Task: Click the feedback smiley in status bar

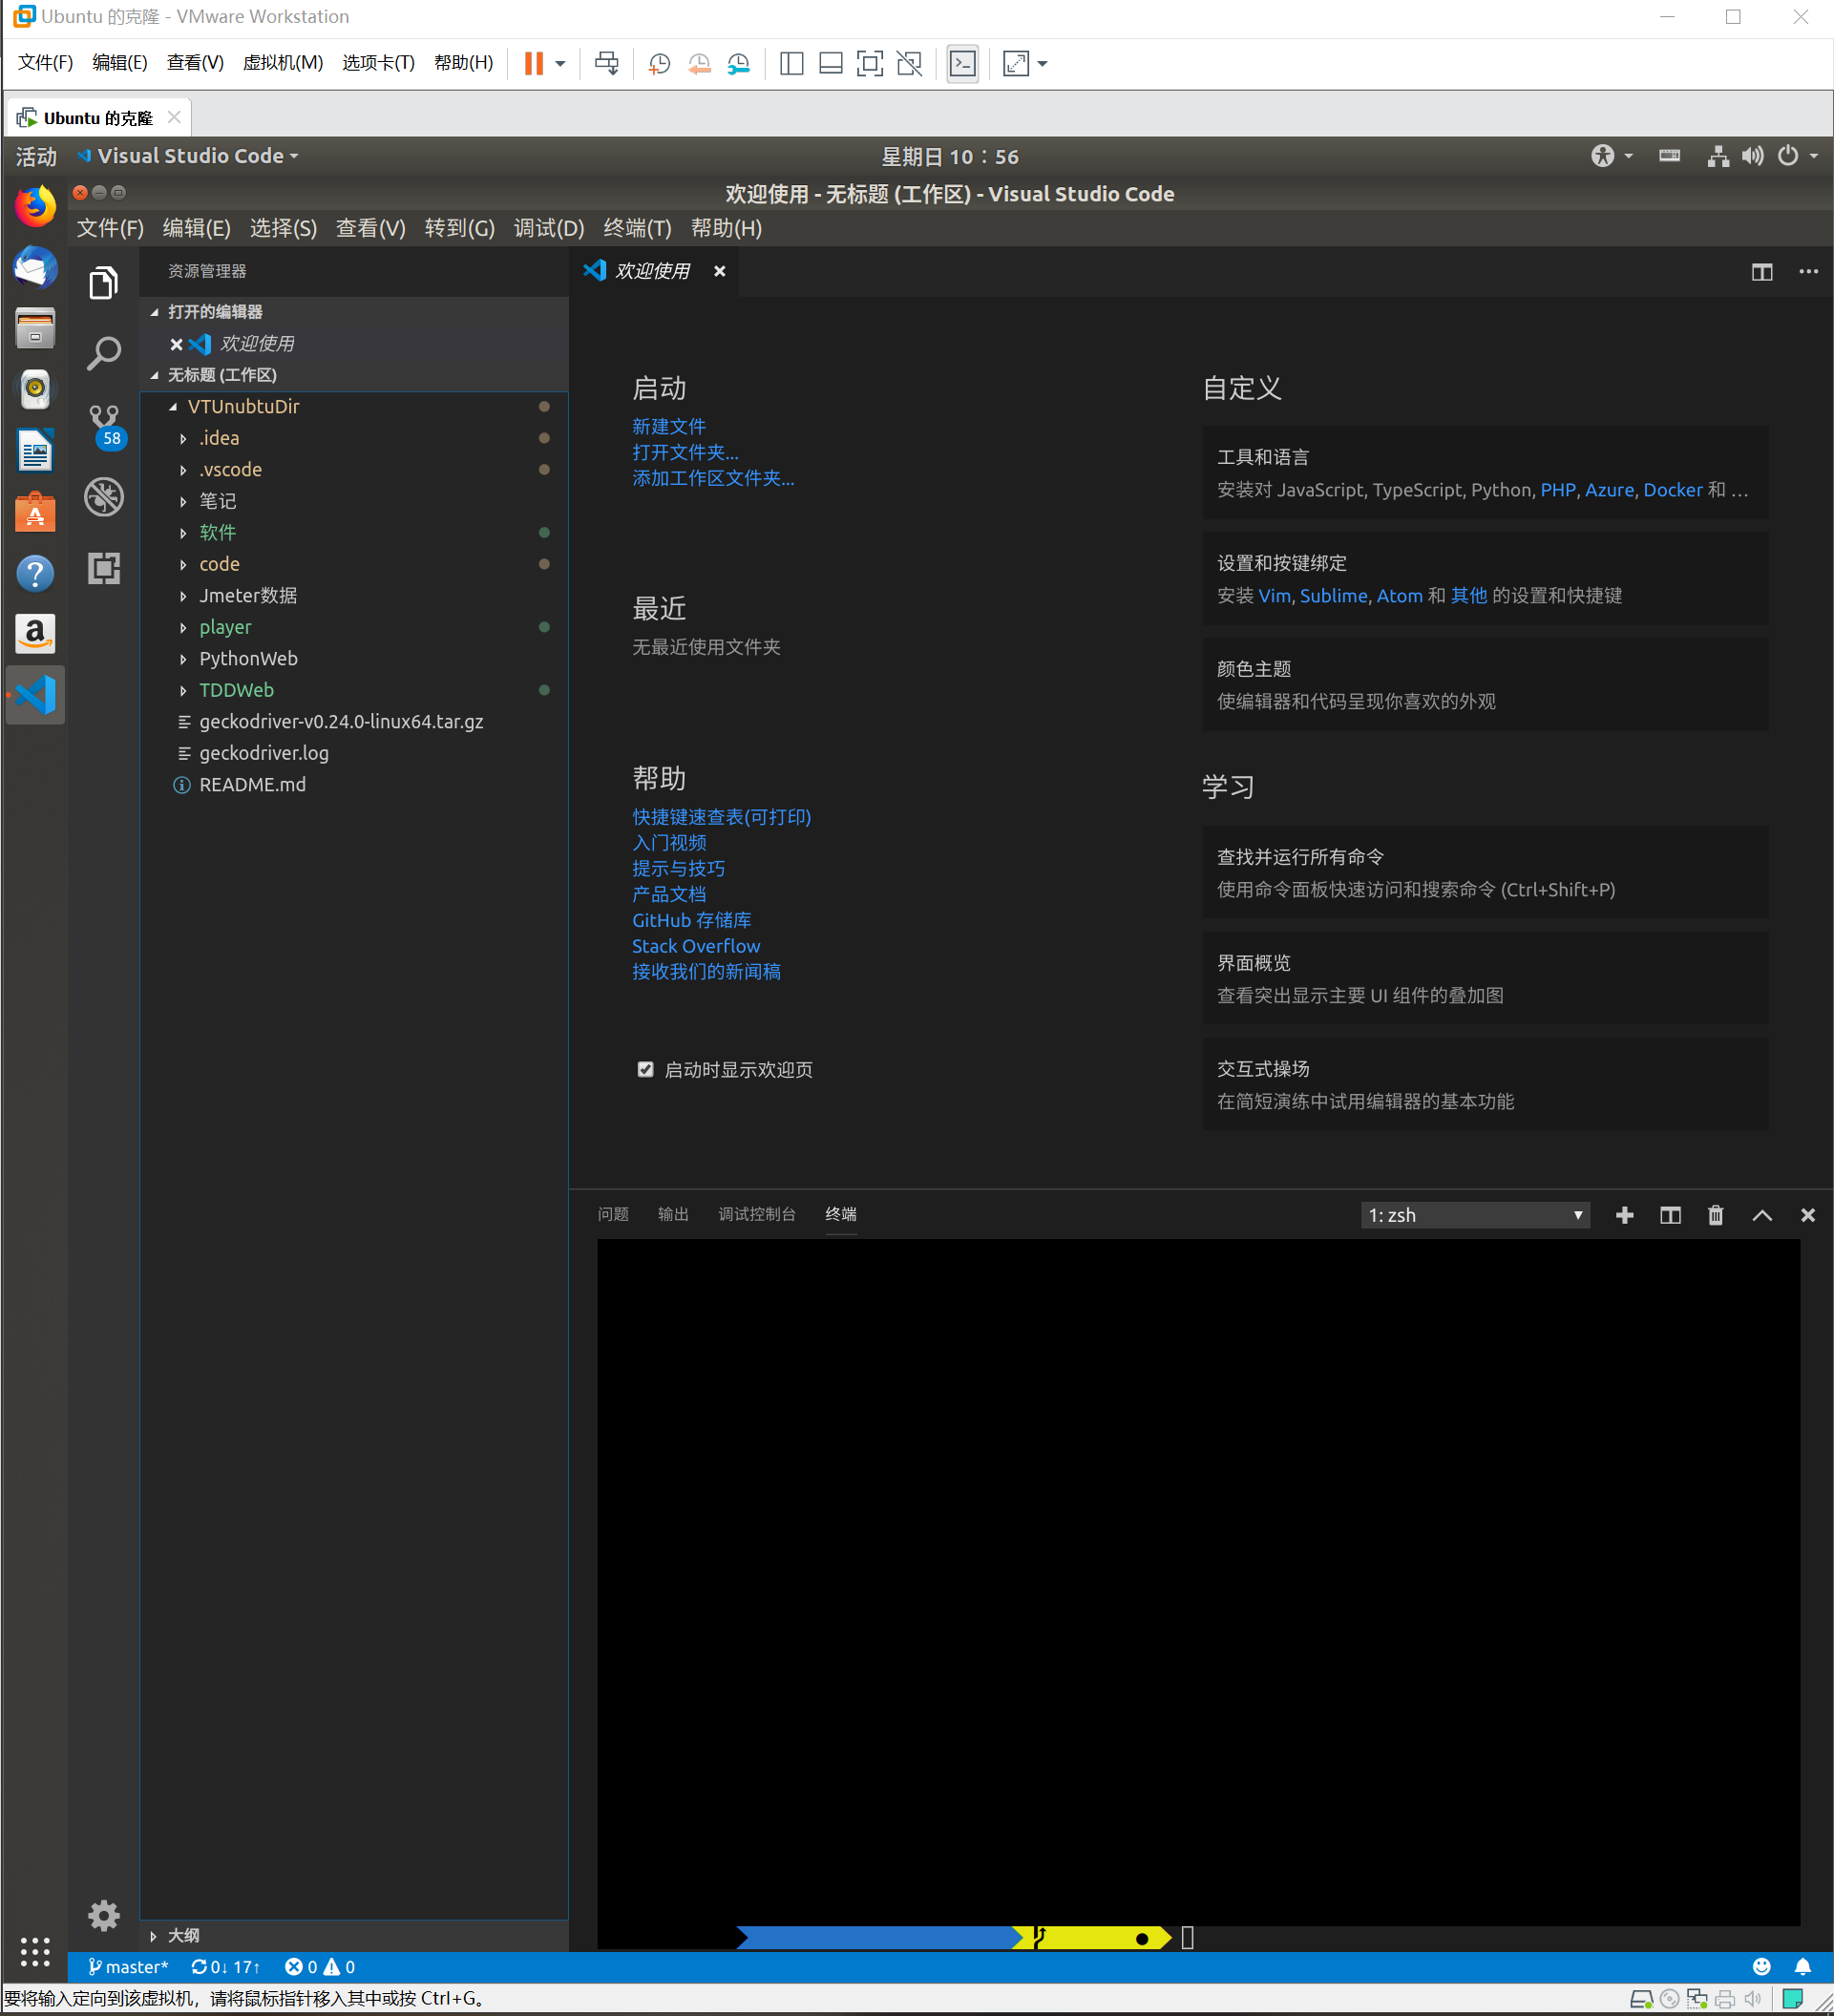Action: click(x=1761, y=1966)
